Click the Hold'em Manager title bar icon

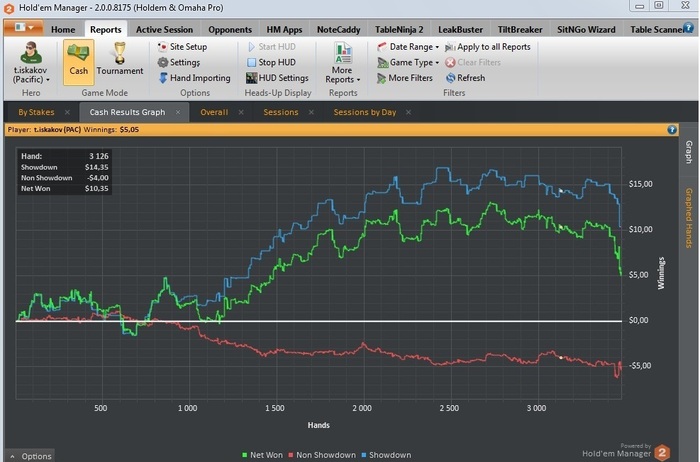9,8
